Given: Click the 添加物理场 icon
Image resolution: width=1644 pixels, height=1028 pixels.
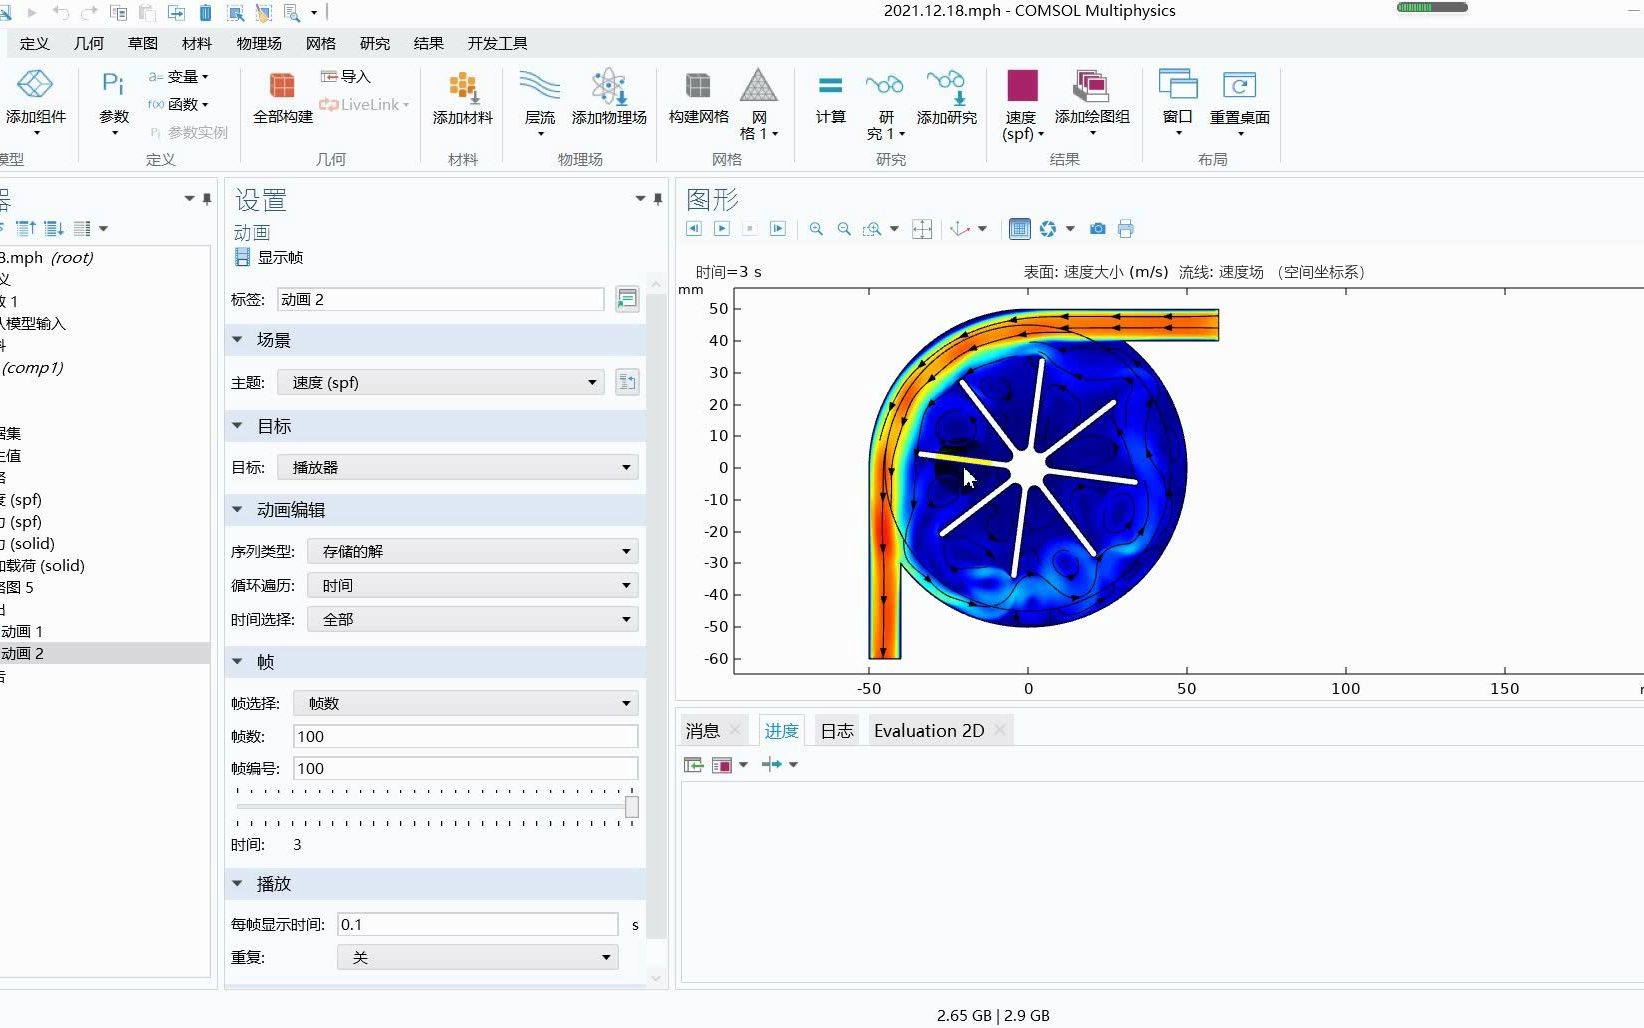Looking at the screenshot, I should click(x=607, y=100).
